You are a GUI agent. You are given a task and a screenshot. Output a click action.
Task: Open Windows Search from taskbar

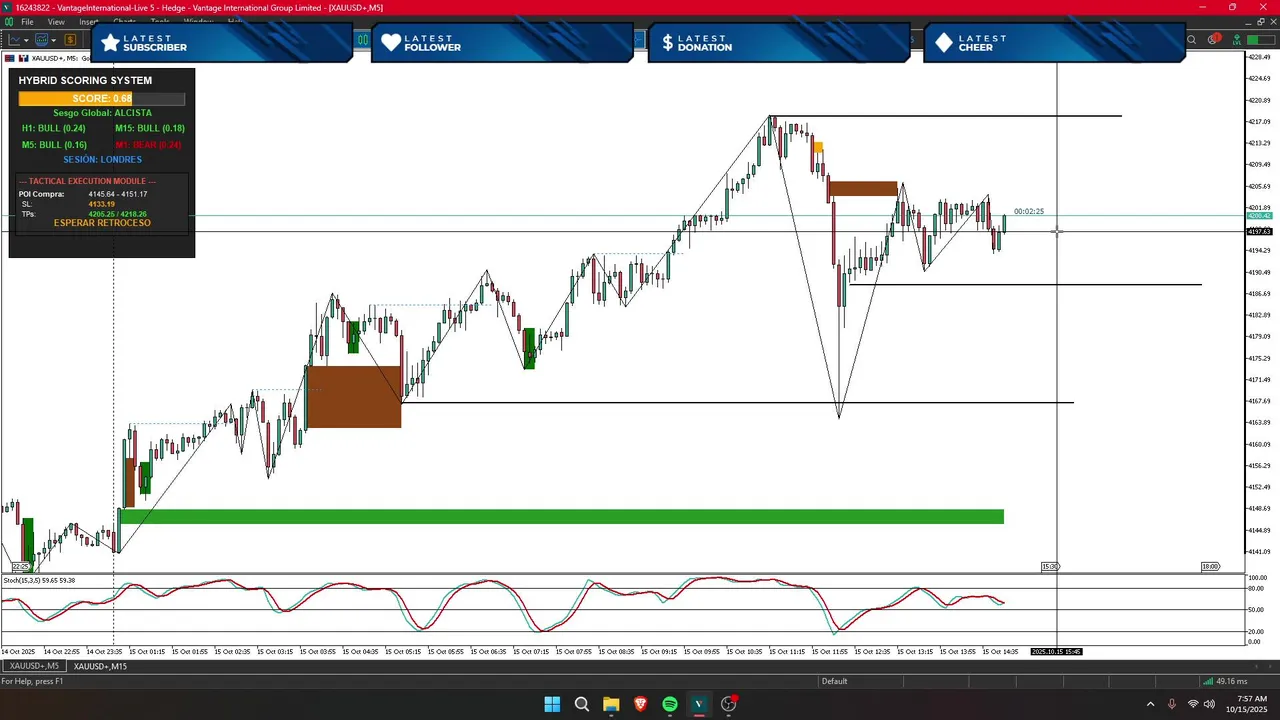pos(581,704)
